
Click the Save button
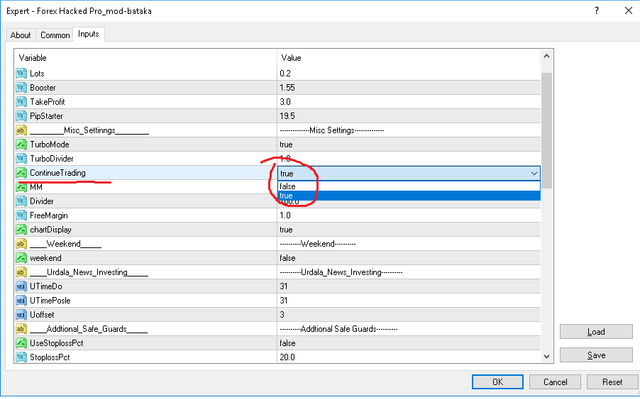[x=596, y=355]
